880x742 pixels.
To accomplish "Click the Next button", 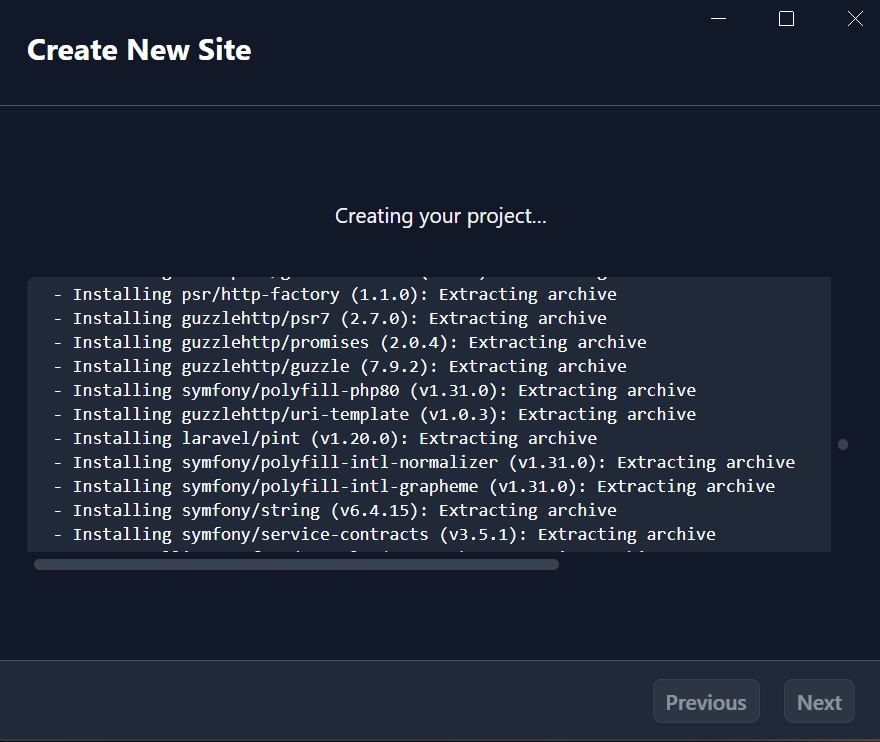I will click(x=818, y=701).
